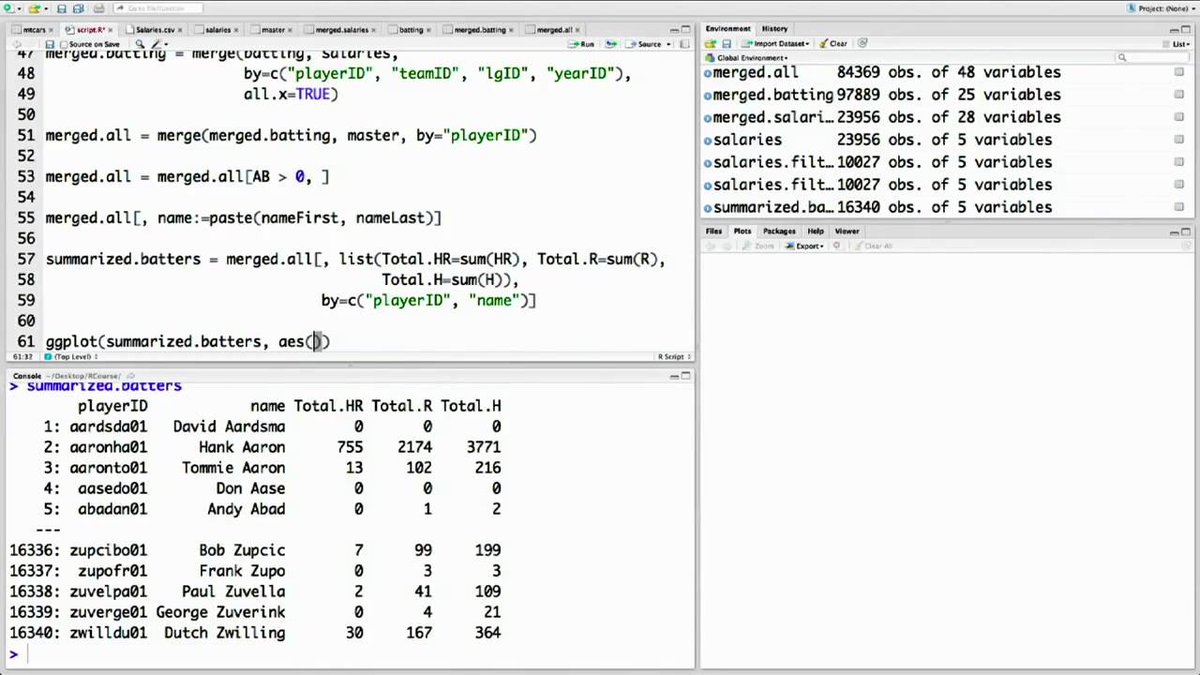Place cursor on line 53 code

[187, 177]
